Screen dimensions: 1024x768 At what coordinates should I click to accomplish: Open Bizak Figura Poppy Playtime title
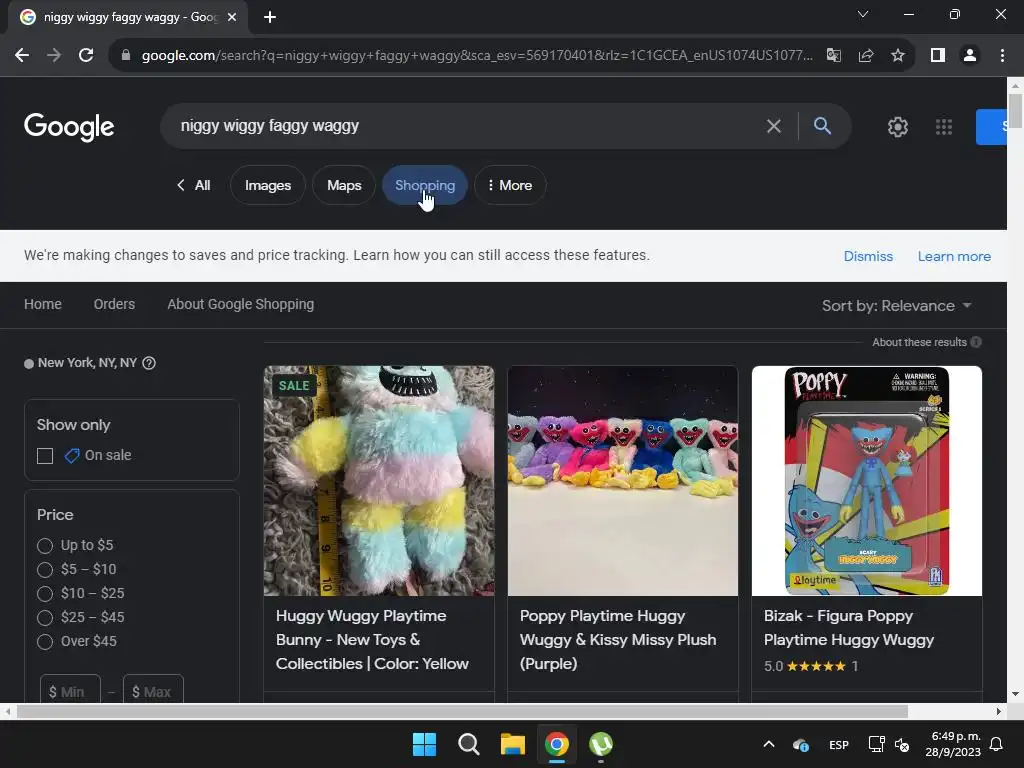pos(849,628)
